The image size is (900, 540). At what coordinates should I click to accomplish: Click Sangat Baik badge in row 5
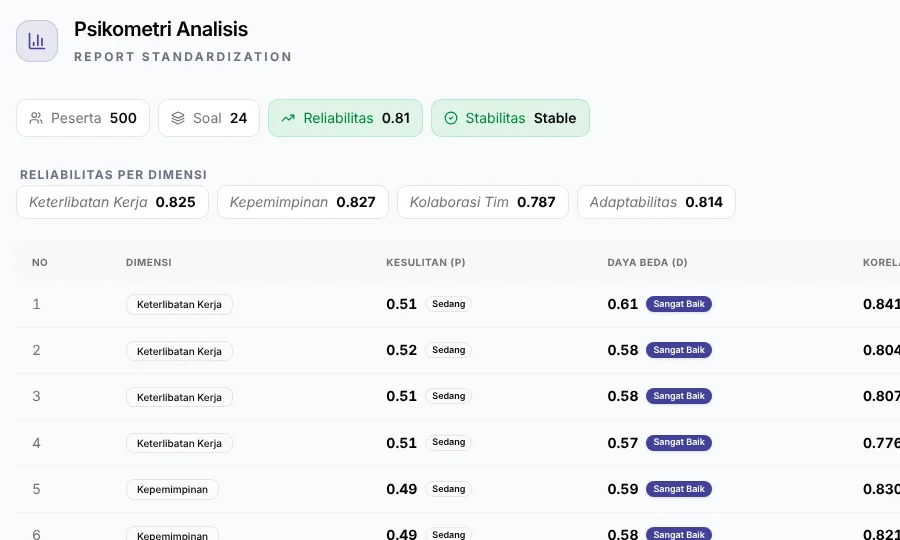pyautogui.click(x=679, y=489)
